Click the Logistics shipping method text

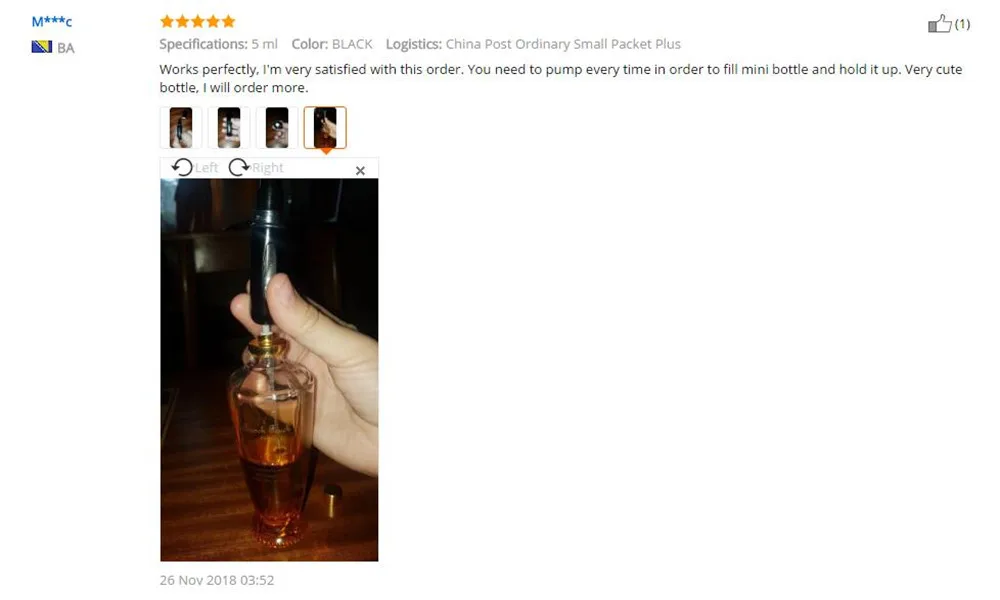[x=533, y=44]
